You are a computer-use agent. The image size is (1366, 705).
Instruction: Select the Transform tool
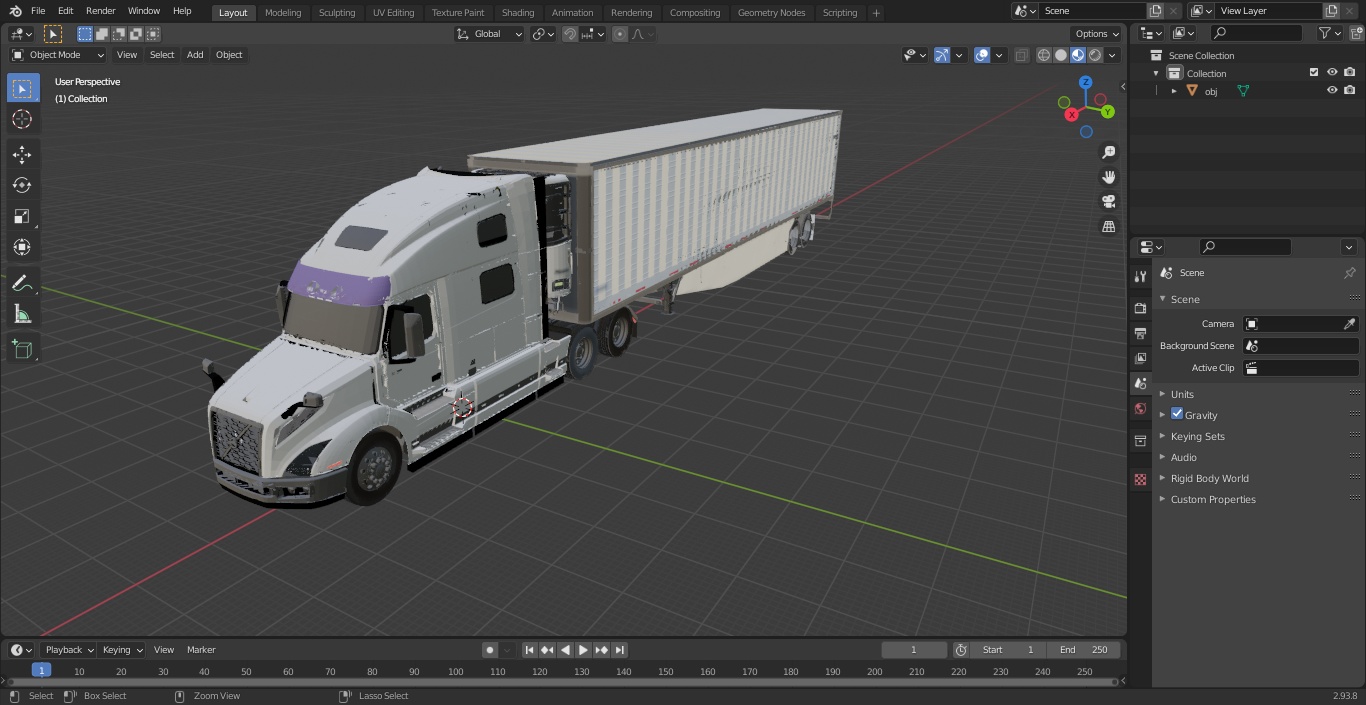pos(22,247)
